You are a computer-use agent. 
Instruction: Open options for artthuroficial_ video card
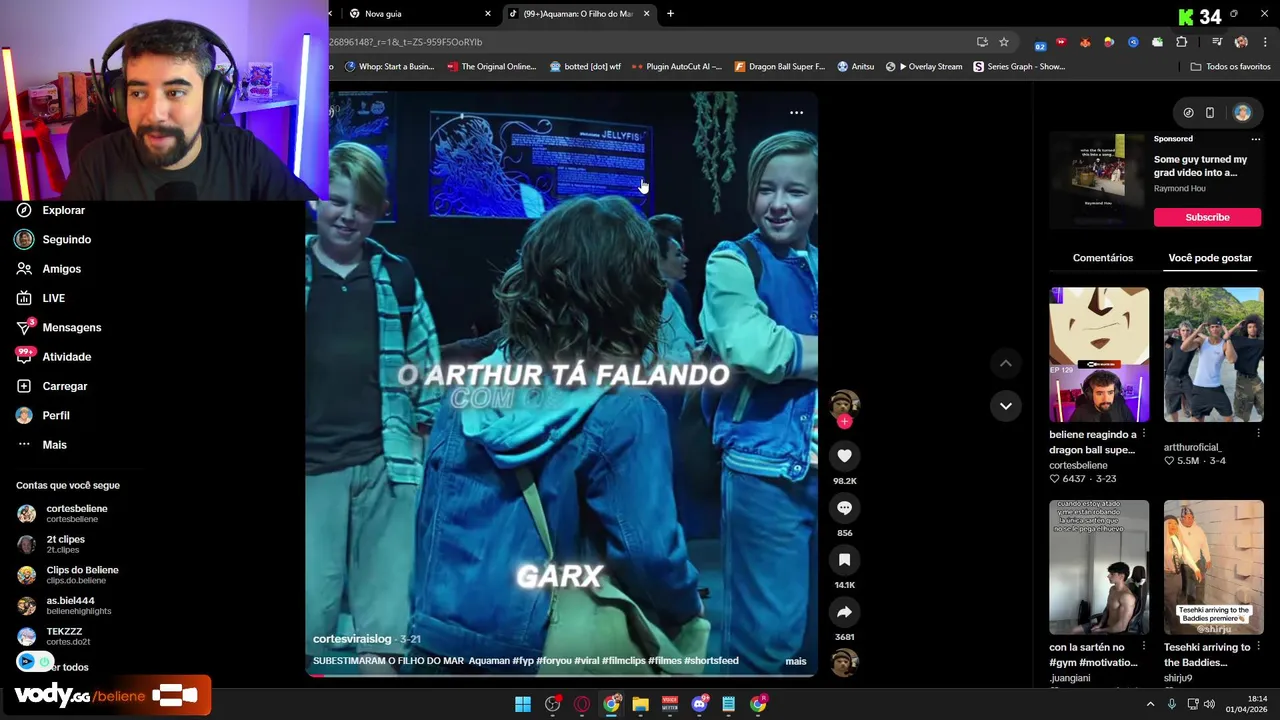(1258, 433)
